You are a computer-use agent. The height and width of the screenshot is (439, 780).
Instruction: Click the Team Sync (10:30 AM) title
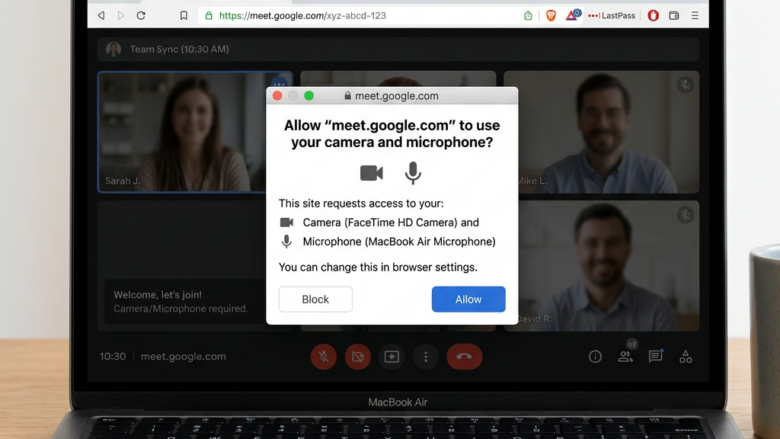pyautogui.click(x=180, y=49)
